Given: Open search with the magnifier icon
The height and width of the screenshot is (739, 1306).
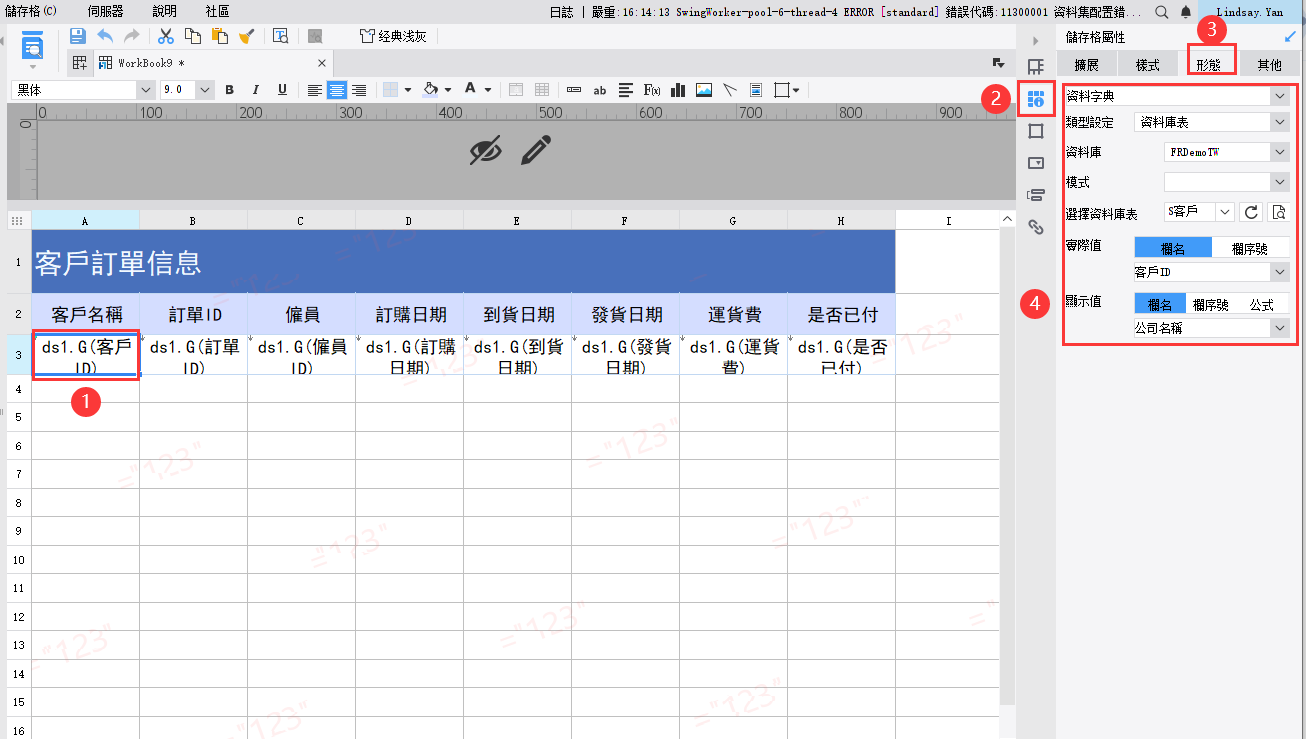Looking at the screenshot, I should [x=1162, y=11].
